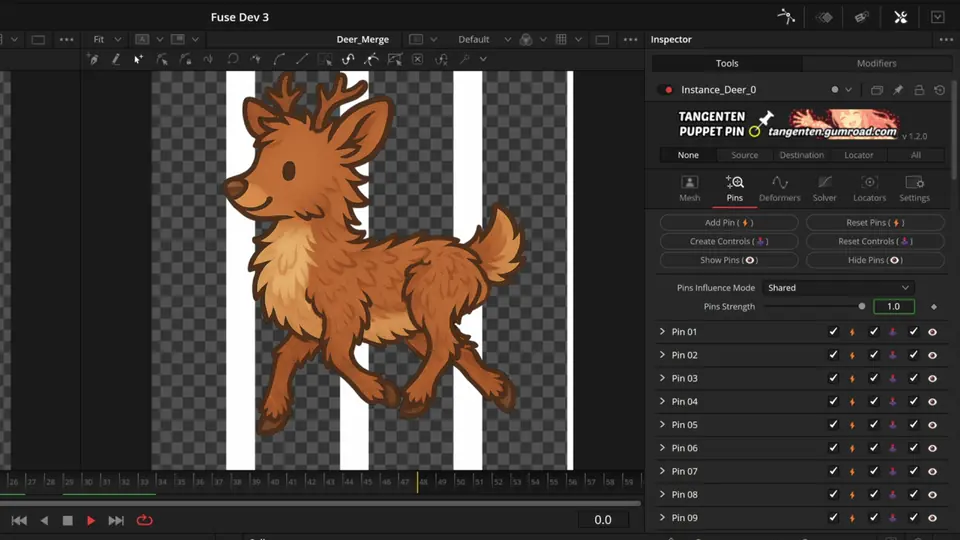Open the Fit zoom dropdown
The height and width of the screenshot is (540, 960).
tap(107, 39)
